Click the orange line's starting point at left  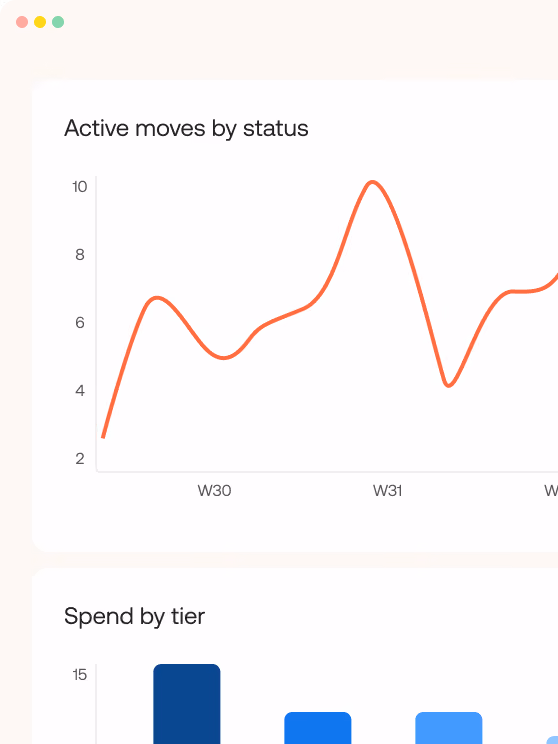coord(103,437)
